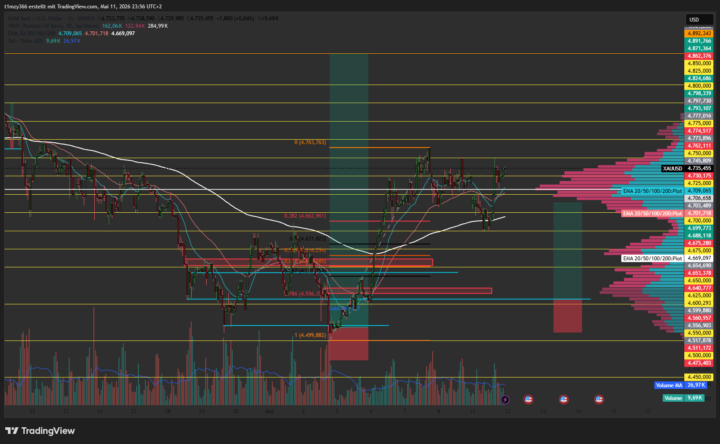
Task: Click the green 4.688,118 price label
Action: pyautogui.click(x=699, y=236)
